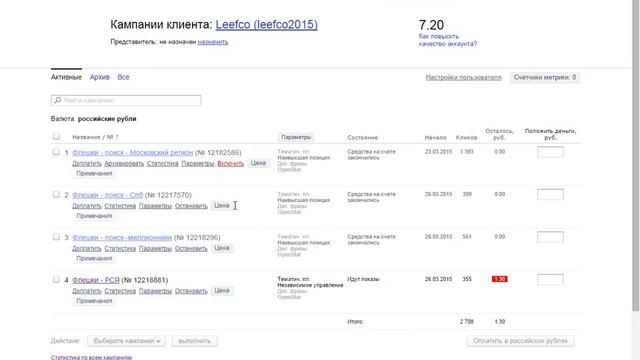The width and height of the screenshot is (640, 360).
Task: Open Параметры link for campaign 12218881
Action: point(155,291)
